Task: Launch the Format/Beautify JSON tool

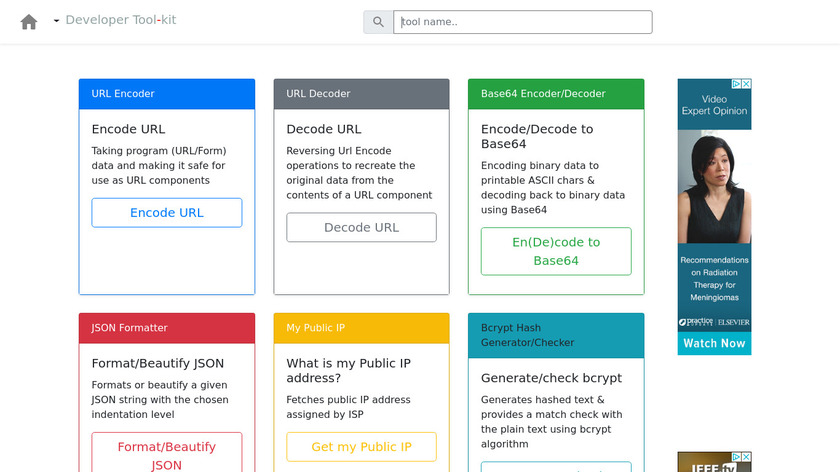Action: 166,455
